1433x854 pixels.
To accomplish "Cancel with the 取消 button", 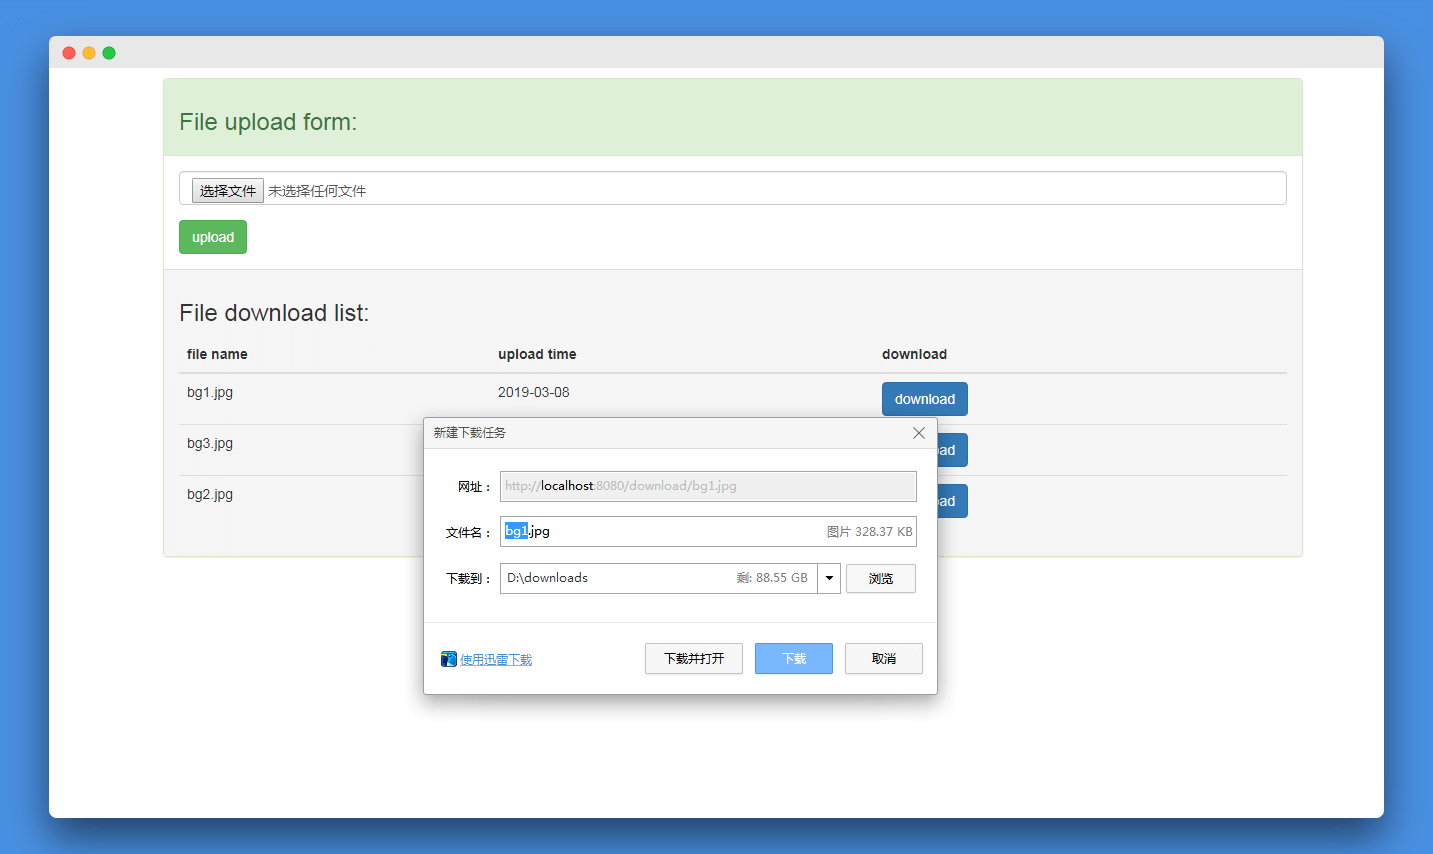I will pyautogui.click(x=884, y=659).
